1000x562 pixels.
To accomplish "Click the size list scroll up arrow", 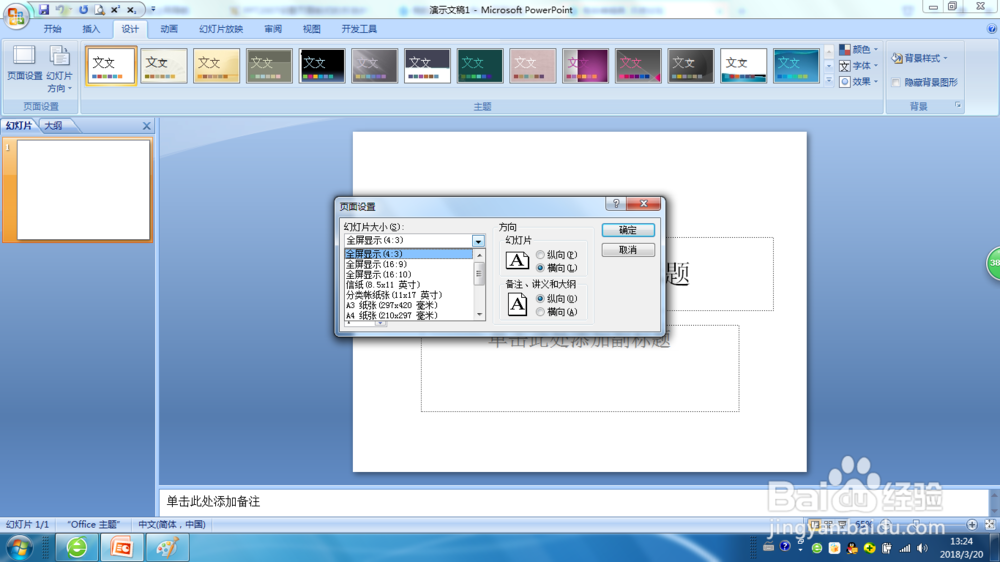I will coord(480,255).
